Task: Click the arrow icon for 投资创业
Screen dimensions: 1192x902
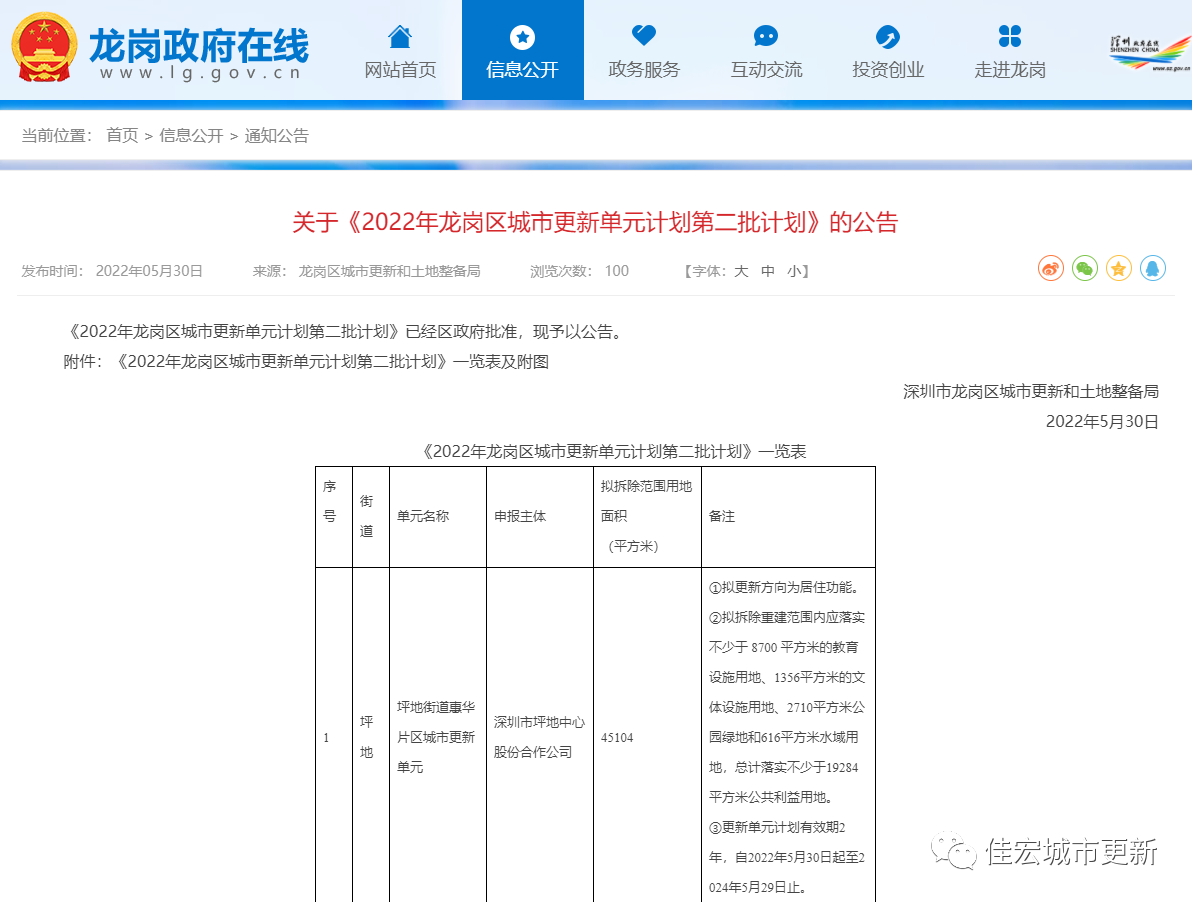Action: coord(888,37)
